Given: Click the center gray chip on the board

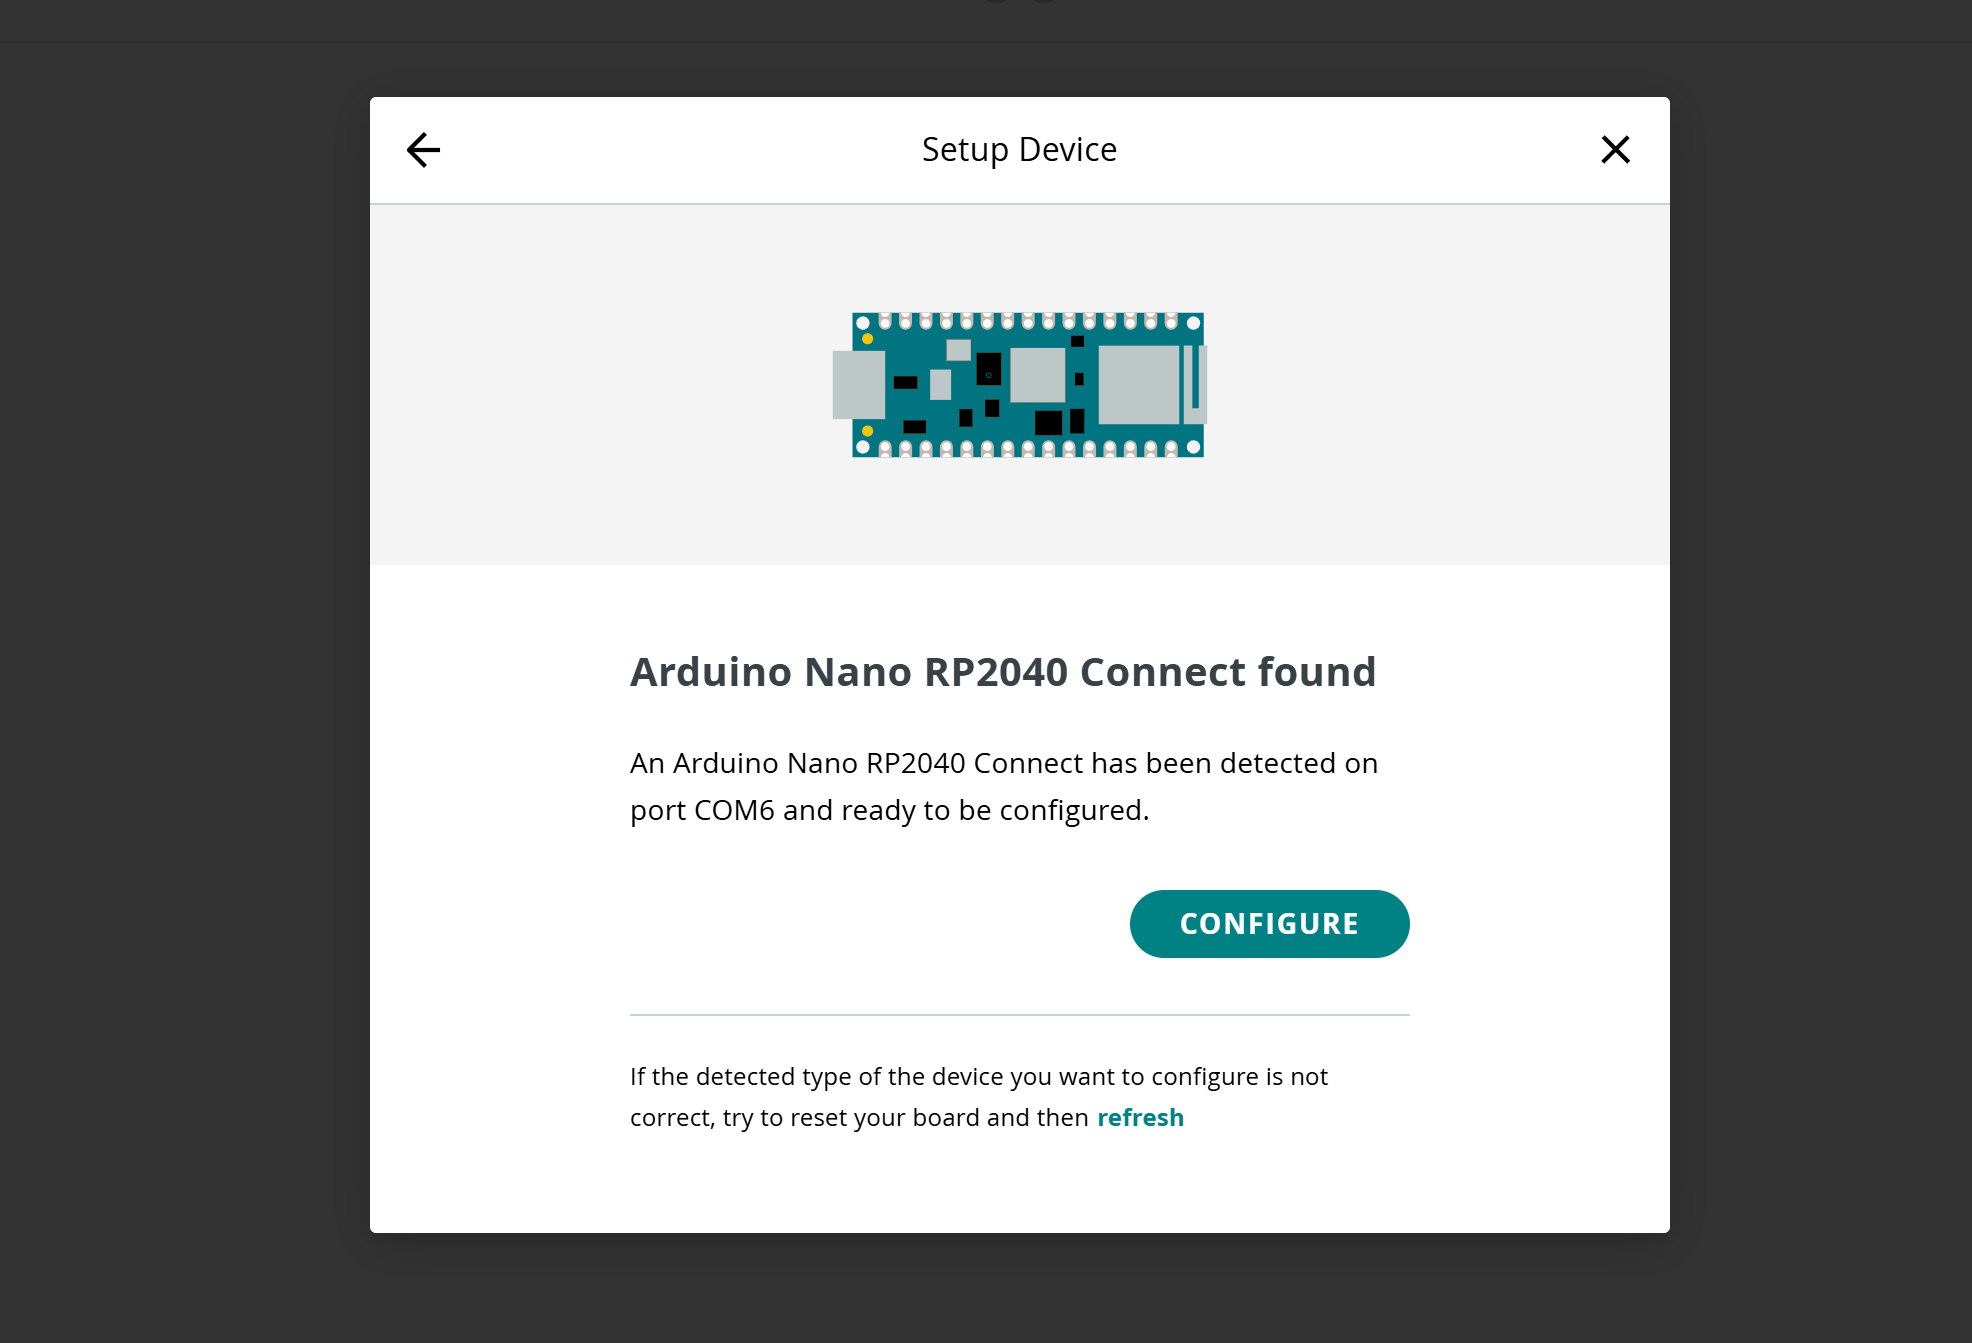Looking at the screenshot, I should pos(1038,375).
